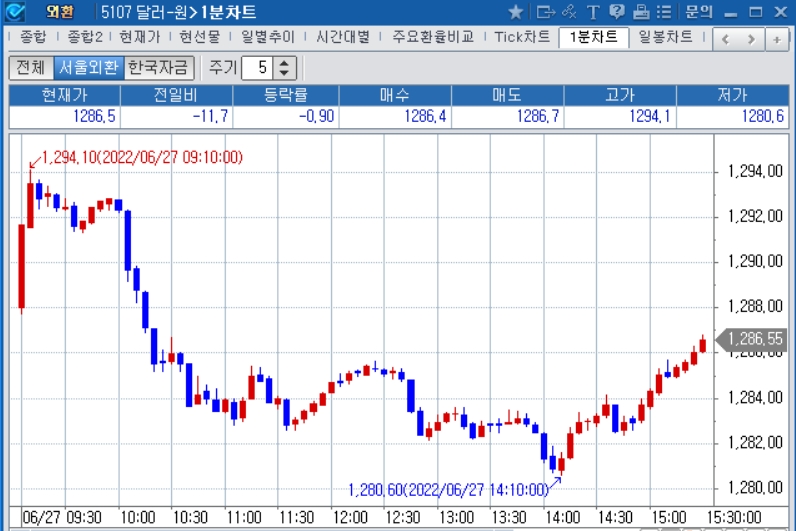Click the 등락률 column header

pyautogui.click(x=286, y=95)
